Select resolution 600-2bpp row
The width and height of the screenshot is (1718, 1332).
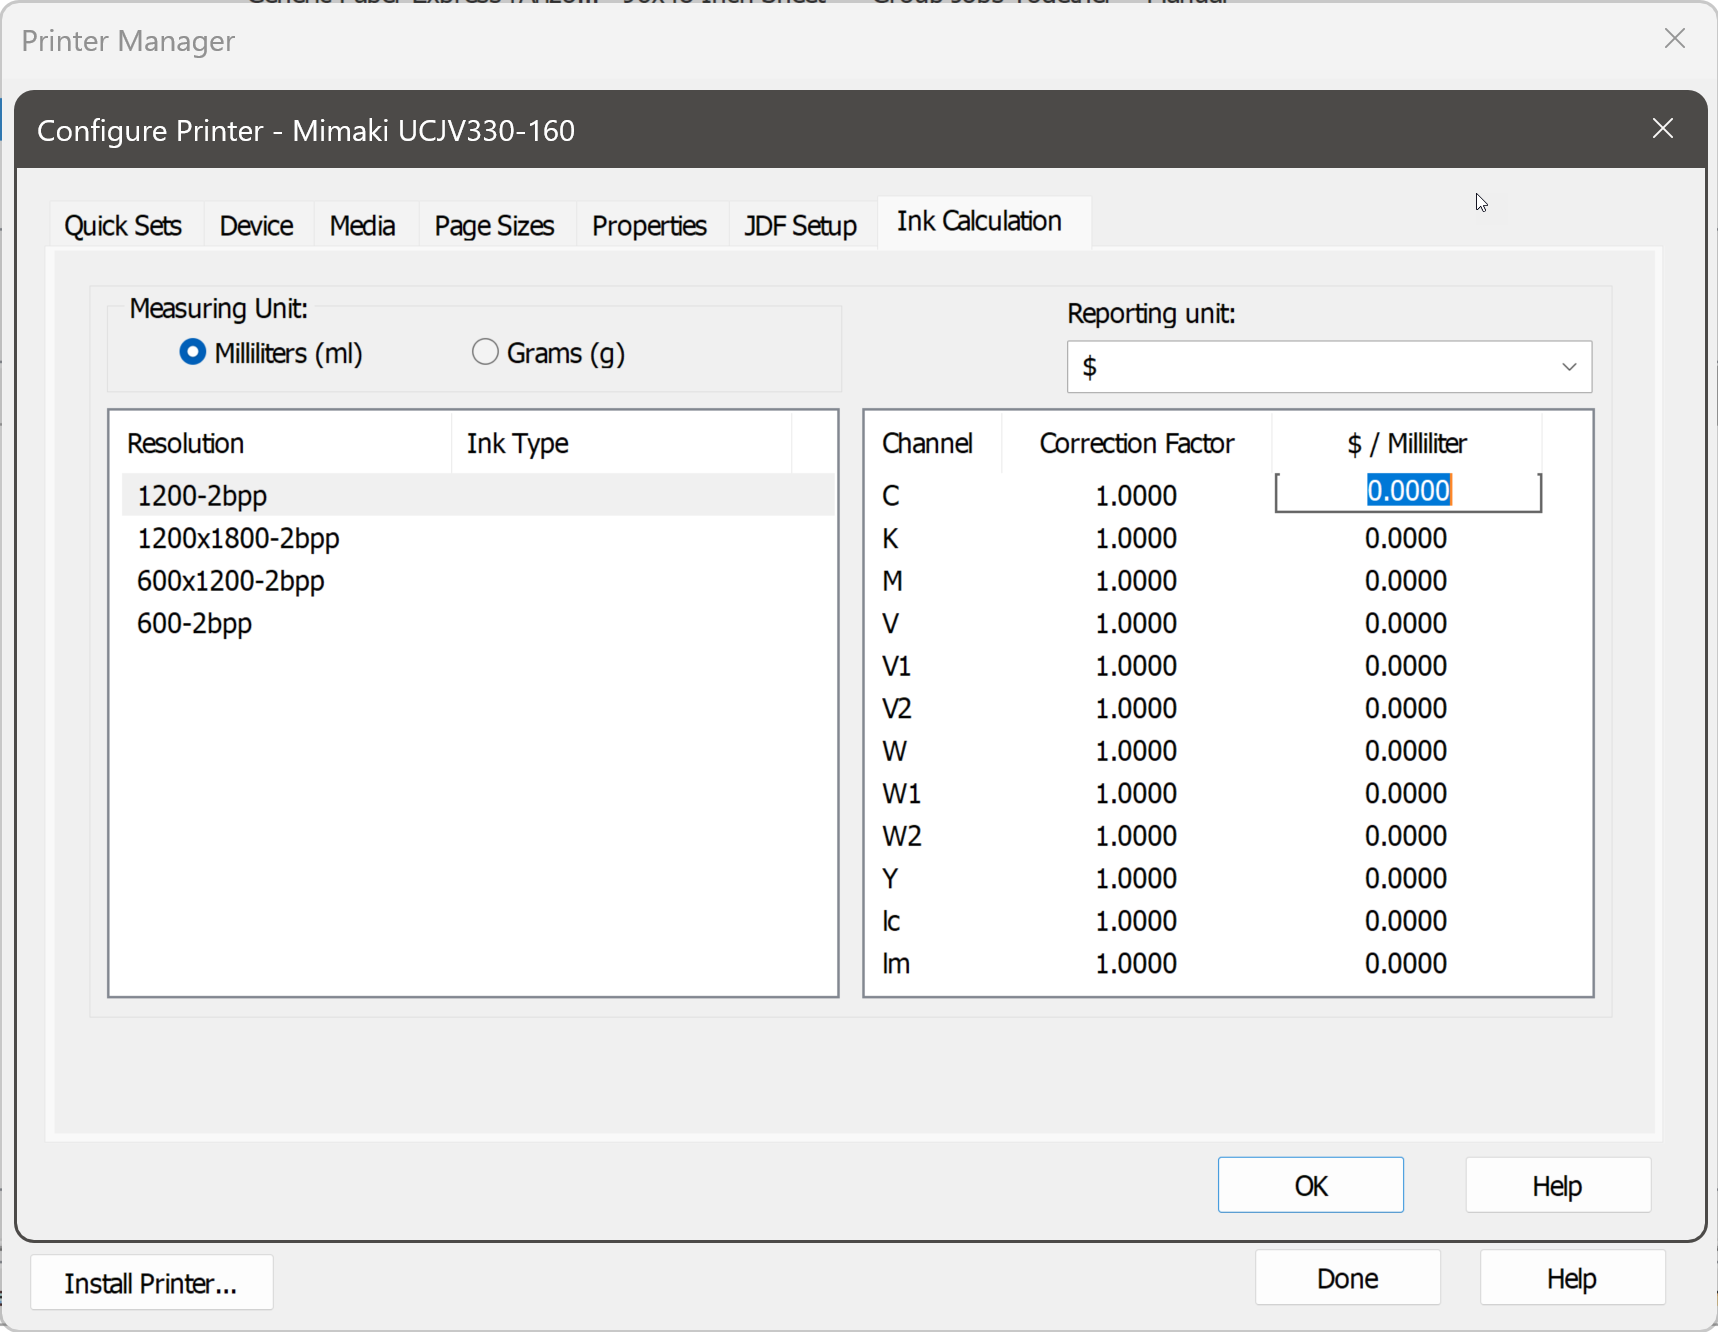click(478, 623)
